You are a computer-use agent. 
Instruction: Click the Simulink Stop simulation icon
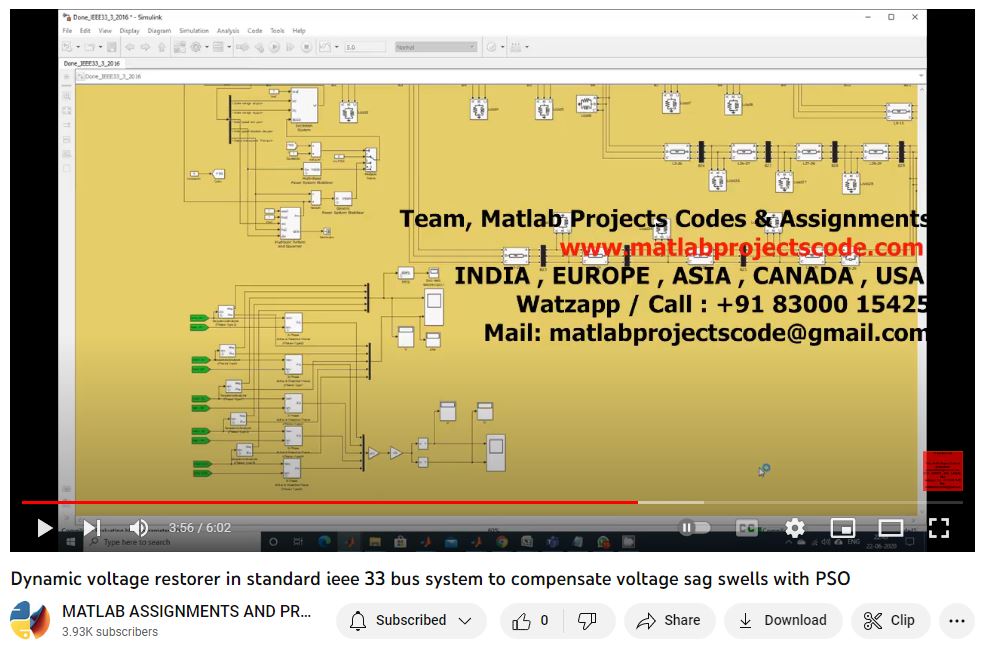(306, 47)
